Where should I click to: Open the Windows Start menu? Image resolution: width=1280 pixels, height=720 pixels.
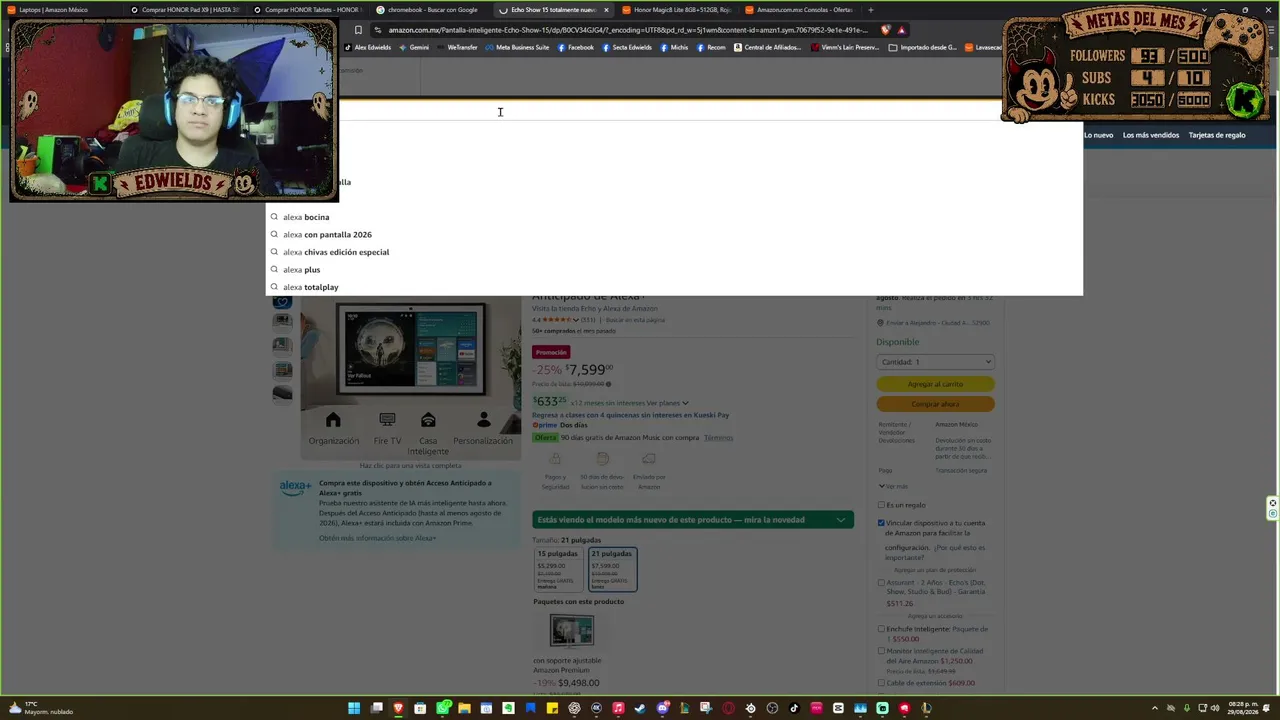[x=354, y=709]
